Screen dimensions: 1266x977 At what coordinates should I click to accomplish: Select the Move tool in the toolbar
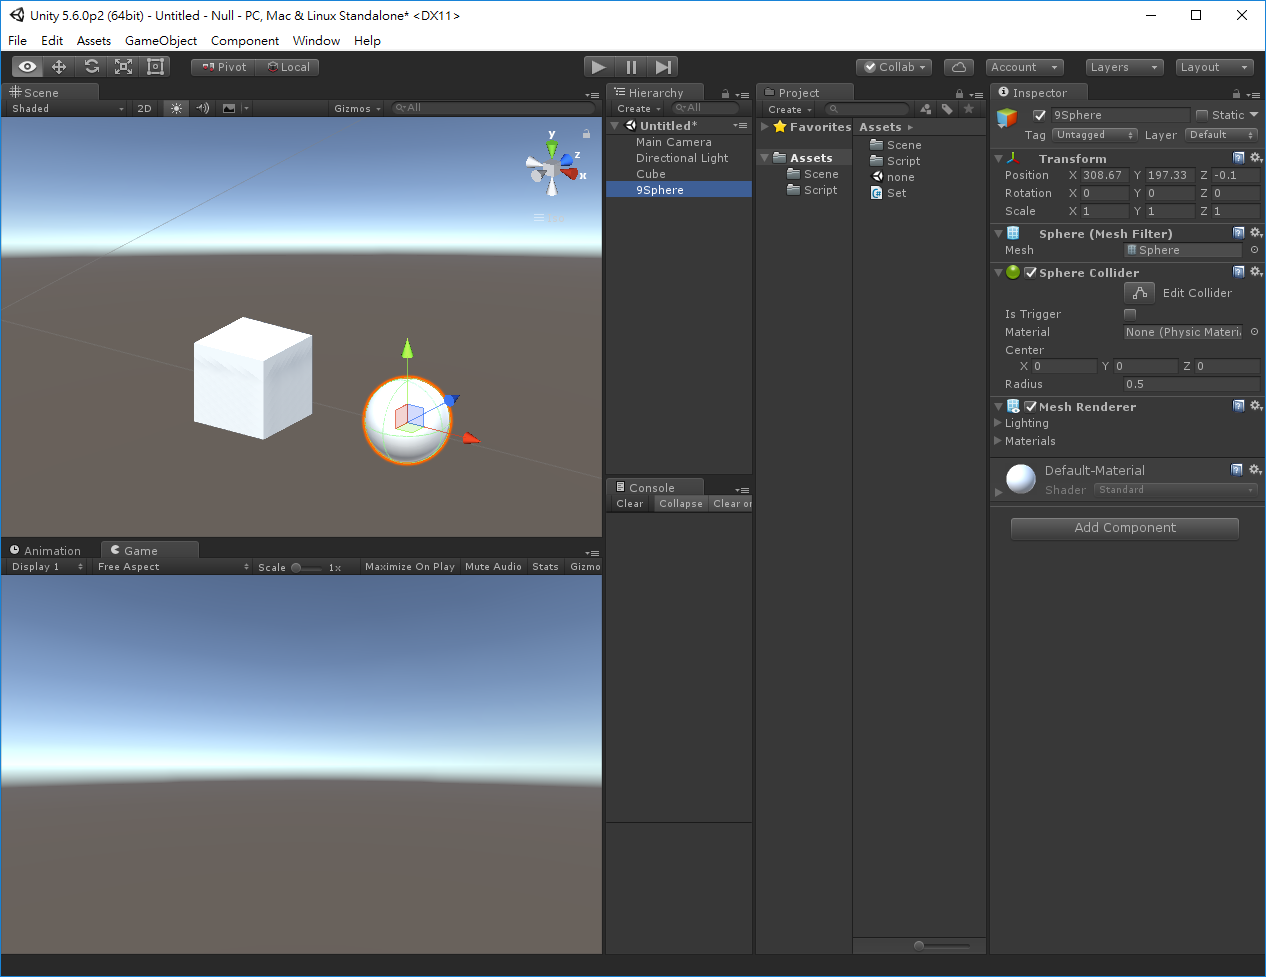point(60,66)
